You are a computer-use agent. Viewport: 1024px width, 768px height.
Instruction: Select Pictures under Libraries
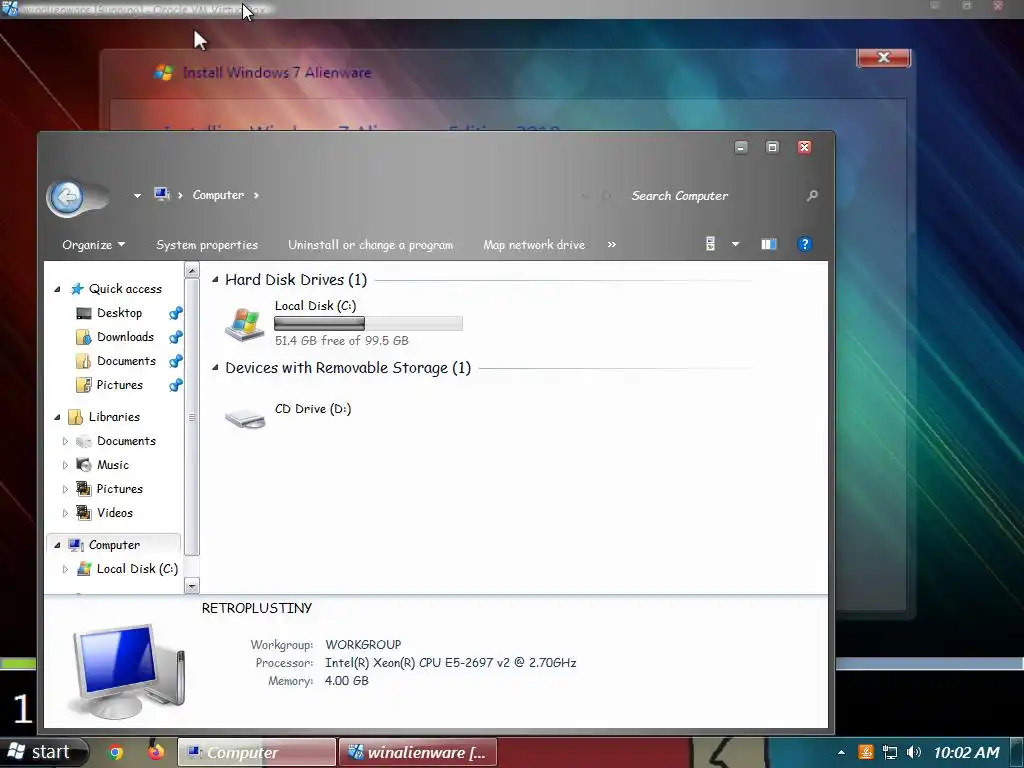point(120,489)
